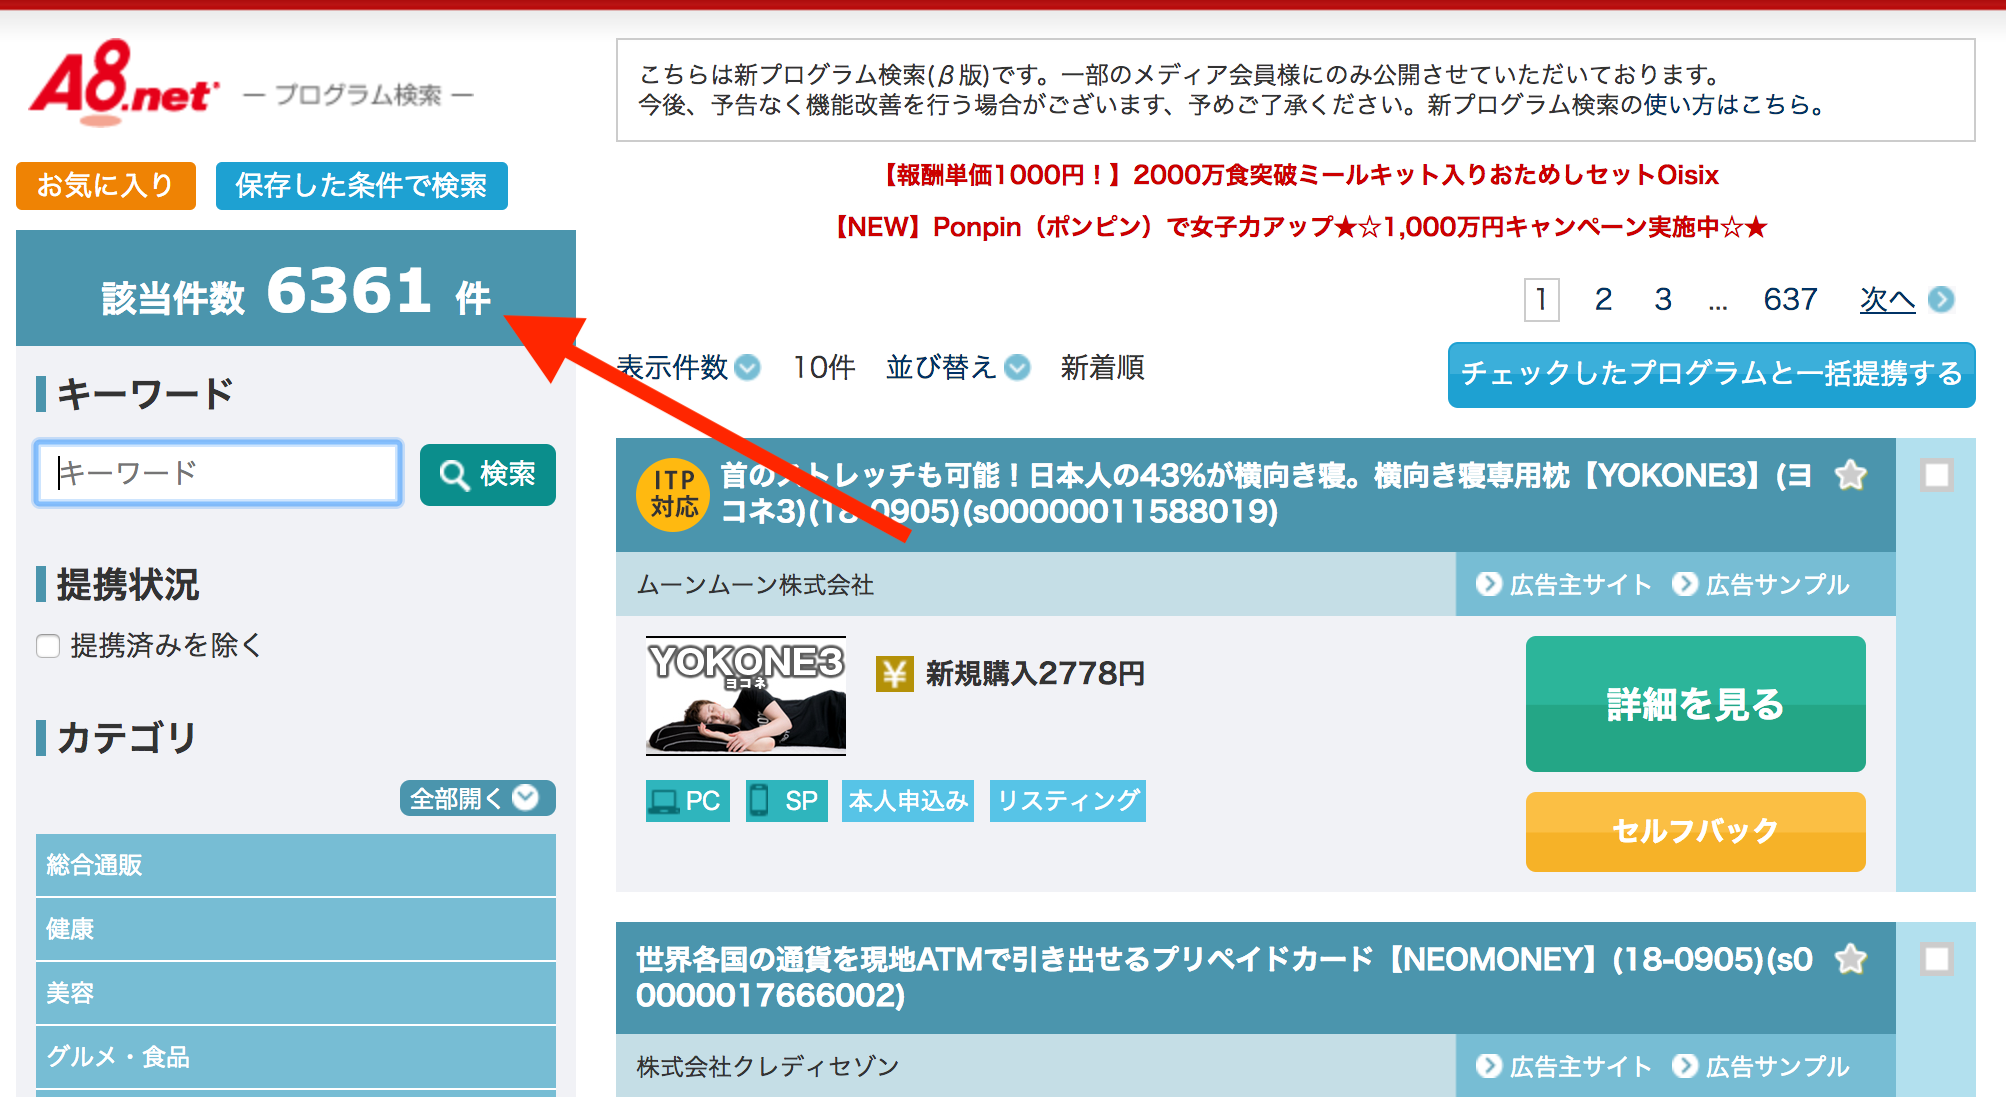Click the リスティング tag

coord(1068,801)
